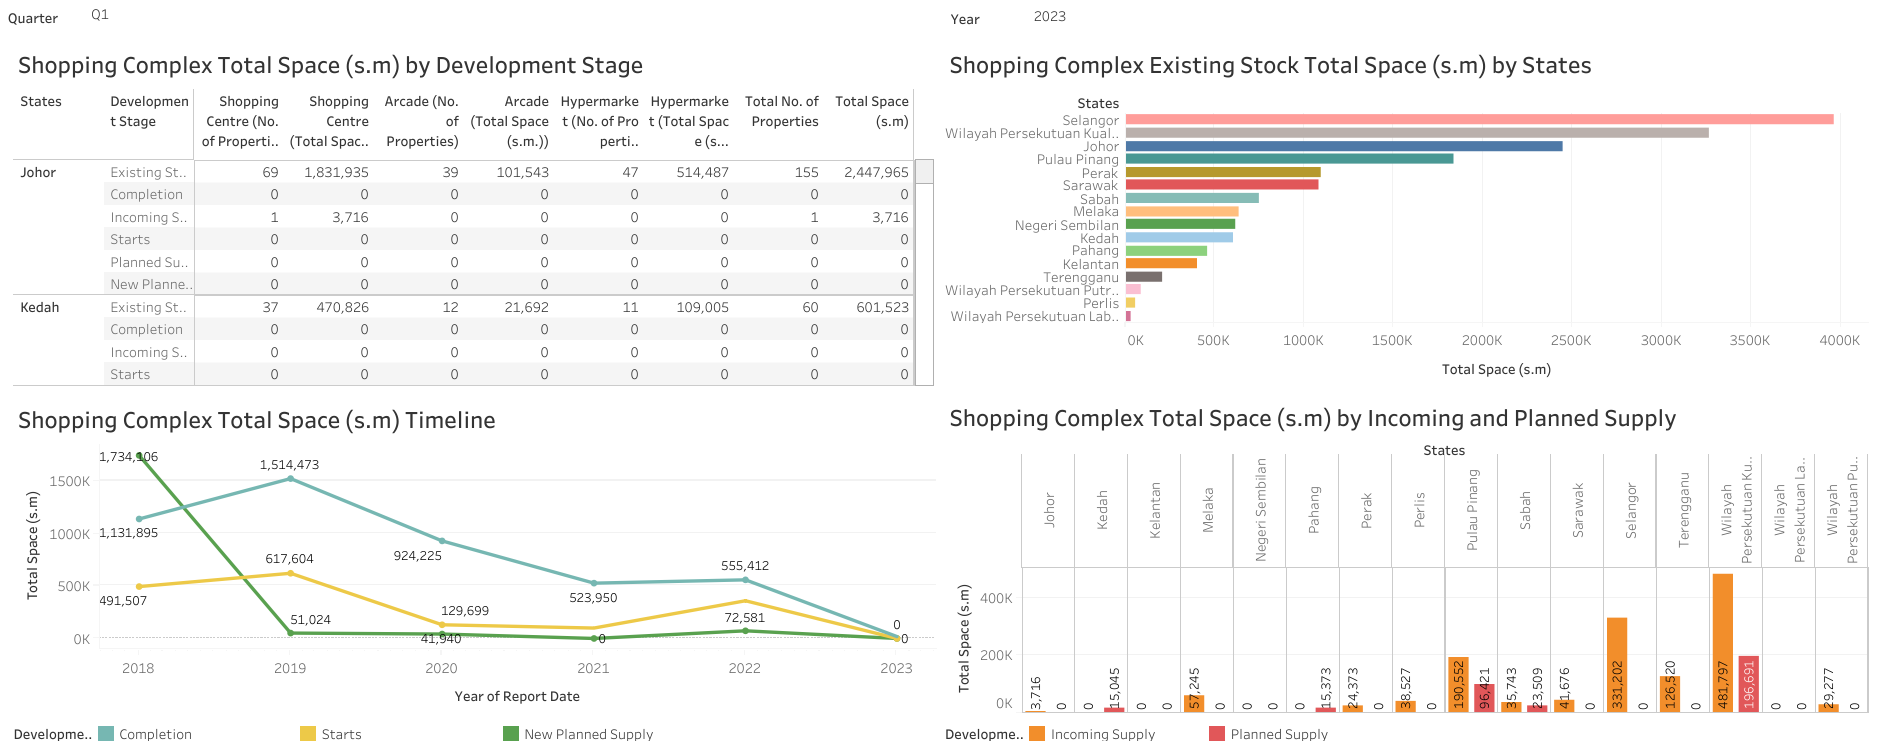Screen dimensions: 1881x754
Task: Select the 196,691 Planned Supply red bar
Action: click(x=1748, y=683)
